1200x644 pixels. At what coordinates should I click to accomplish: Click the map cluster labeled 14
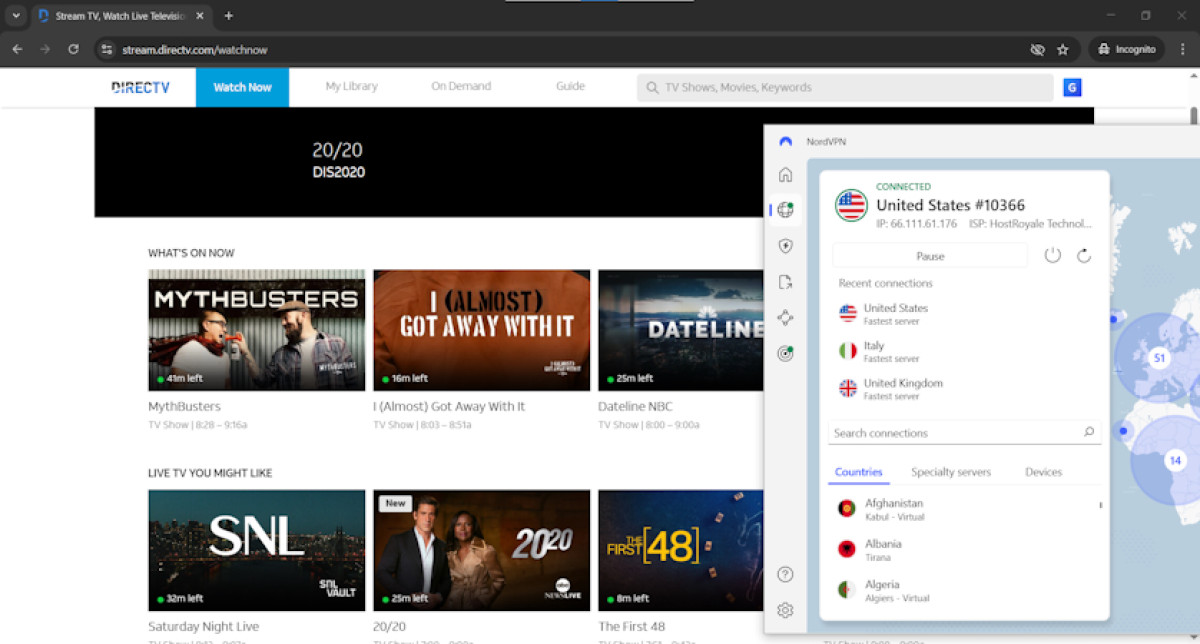point(1174,460)
